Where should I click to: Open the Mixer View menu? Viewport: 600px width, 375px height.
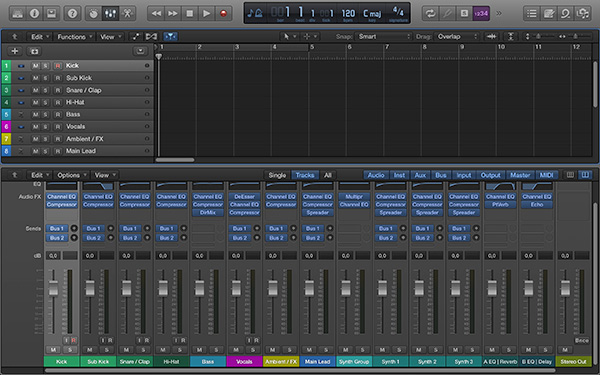click(104, 175)
